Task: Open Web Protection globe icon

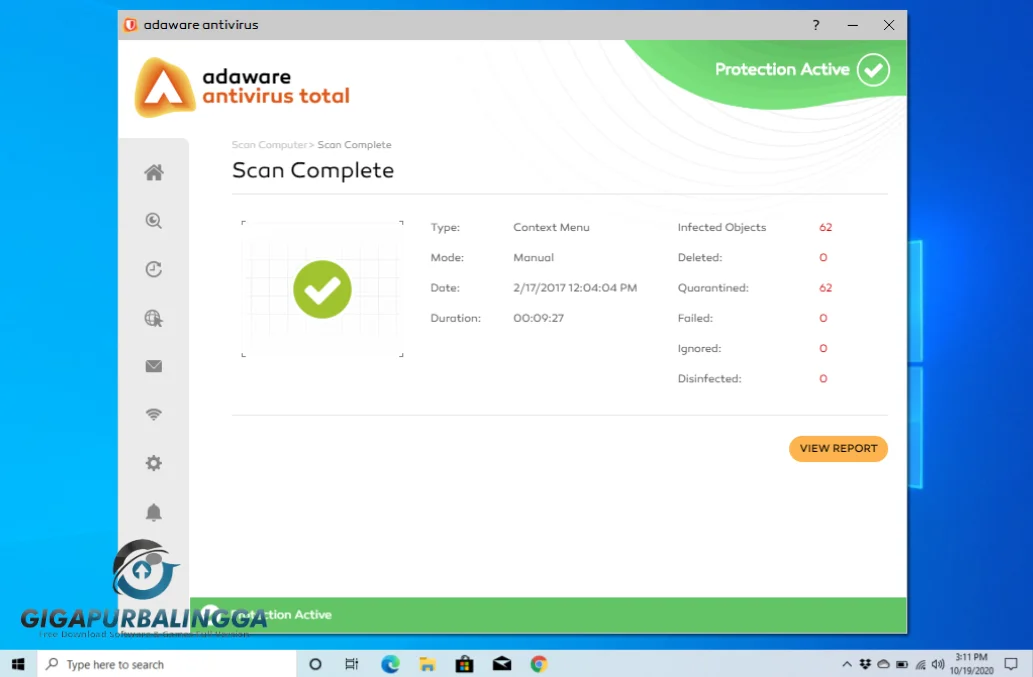Action: (154, 318)
